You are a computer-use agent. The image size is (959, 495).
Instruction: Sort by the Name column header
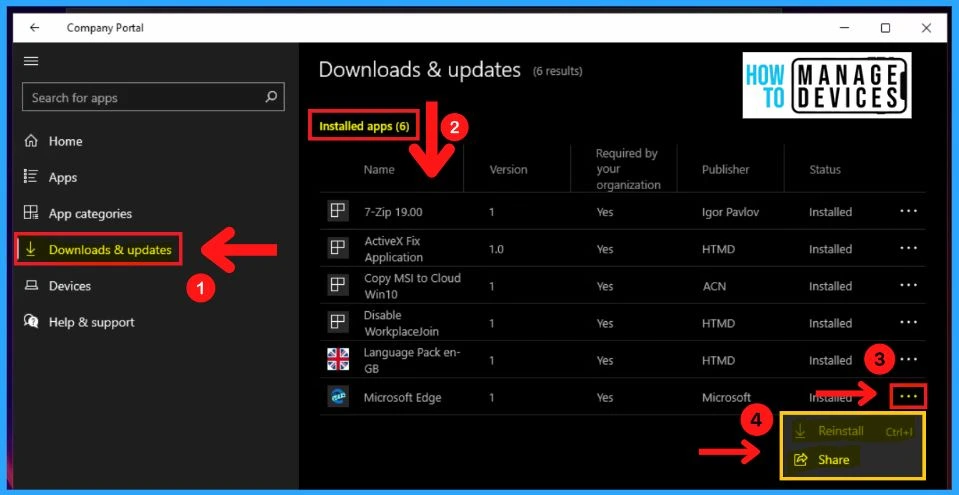pos(379,169)
